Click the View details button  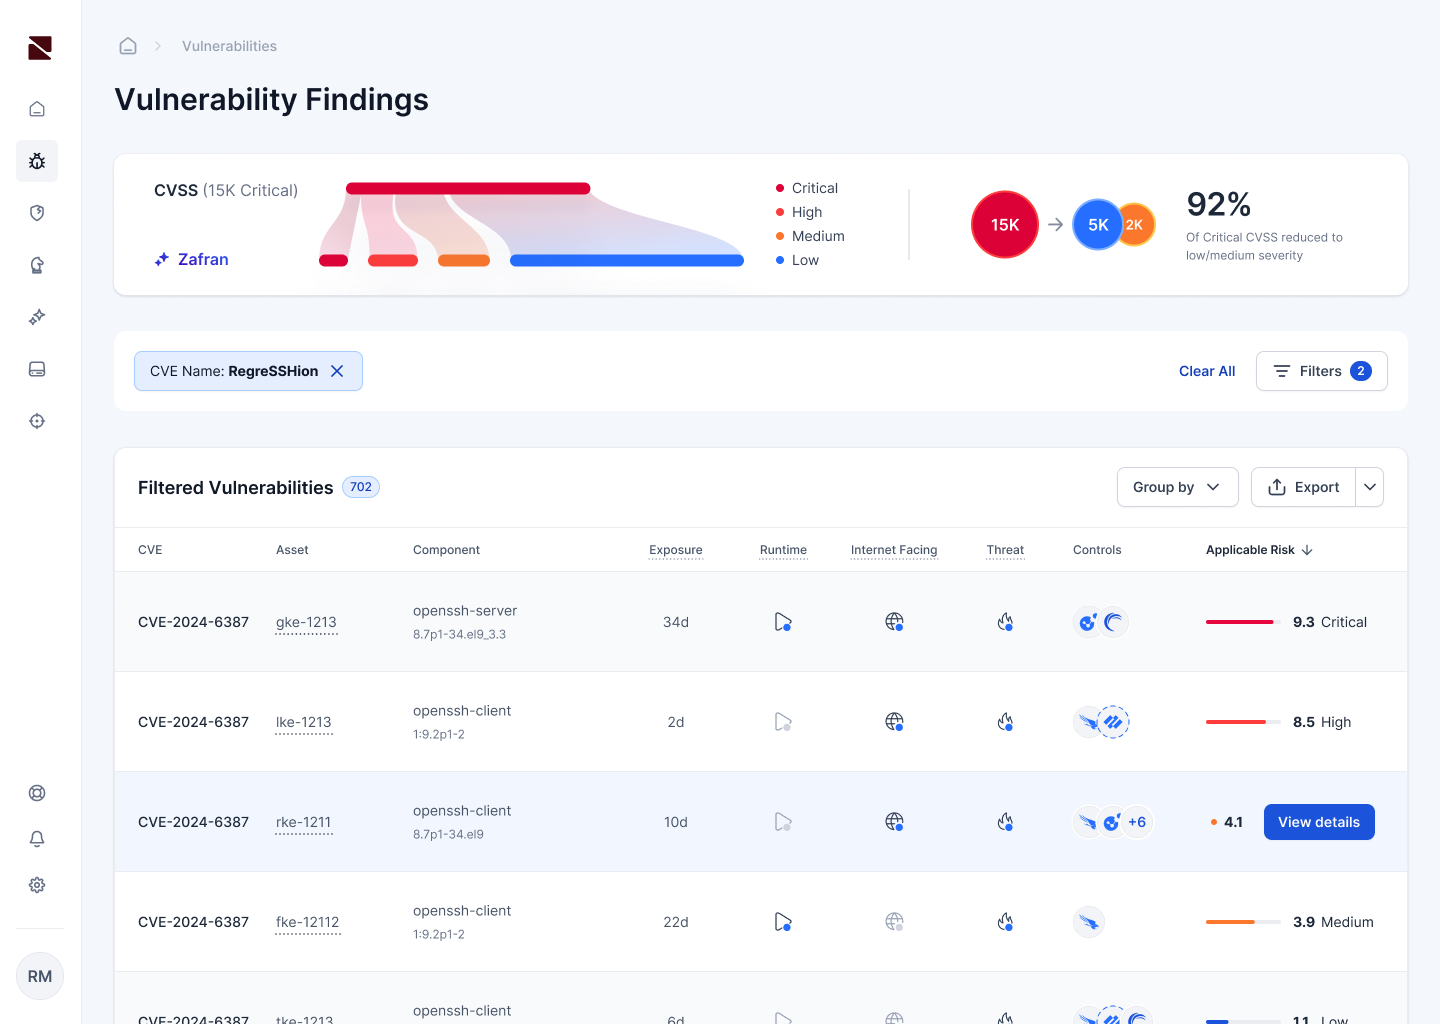[1318, 822]
